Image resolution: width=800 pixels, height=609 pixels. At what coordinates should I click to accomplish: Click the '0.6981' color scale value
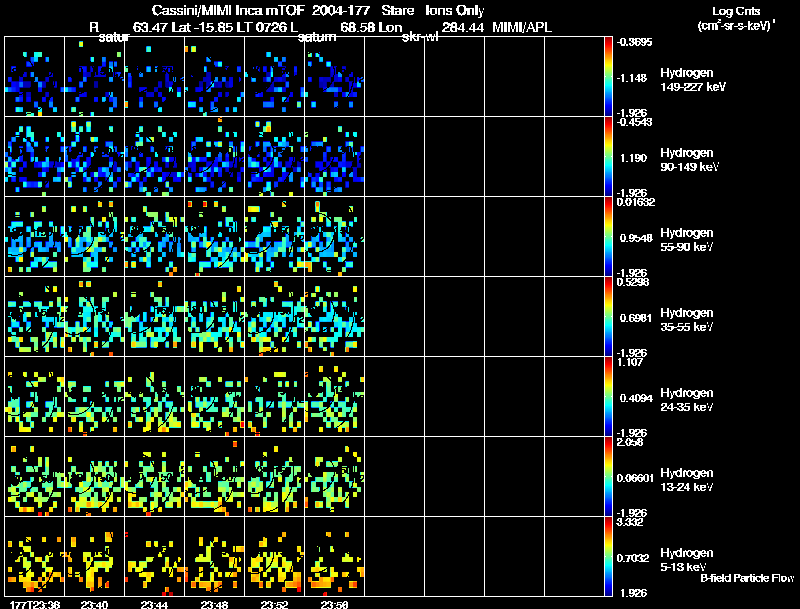click(x=636, y=318)
